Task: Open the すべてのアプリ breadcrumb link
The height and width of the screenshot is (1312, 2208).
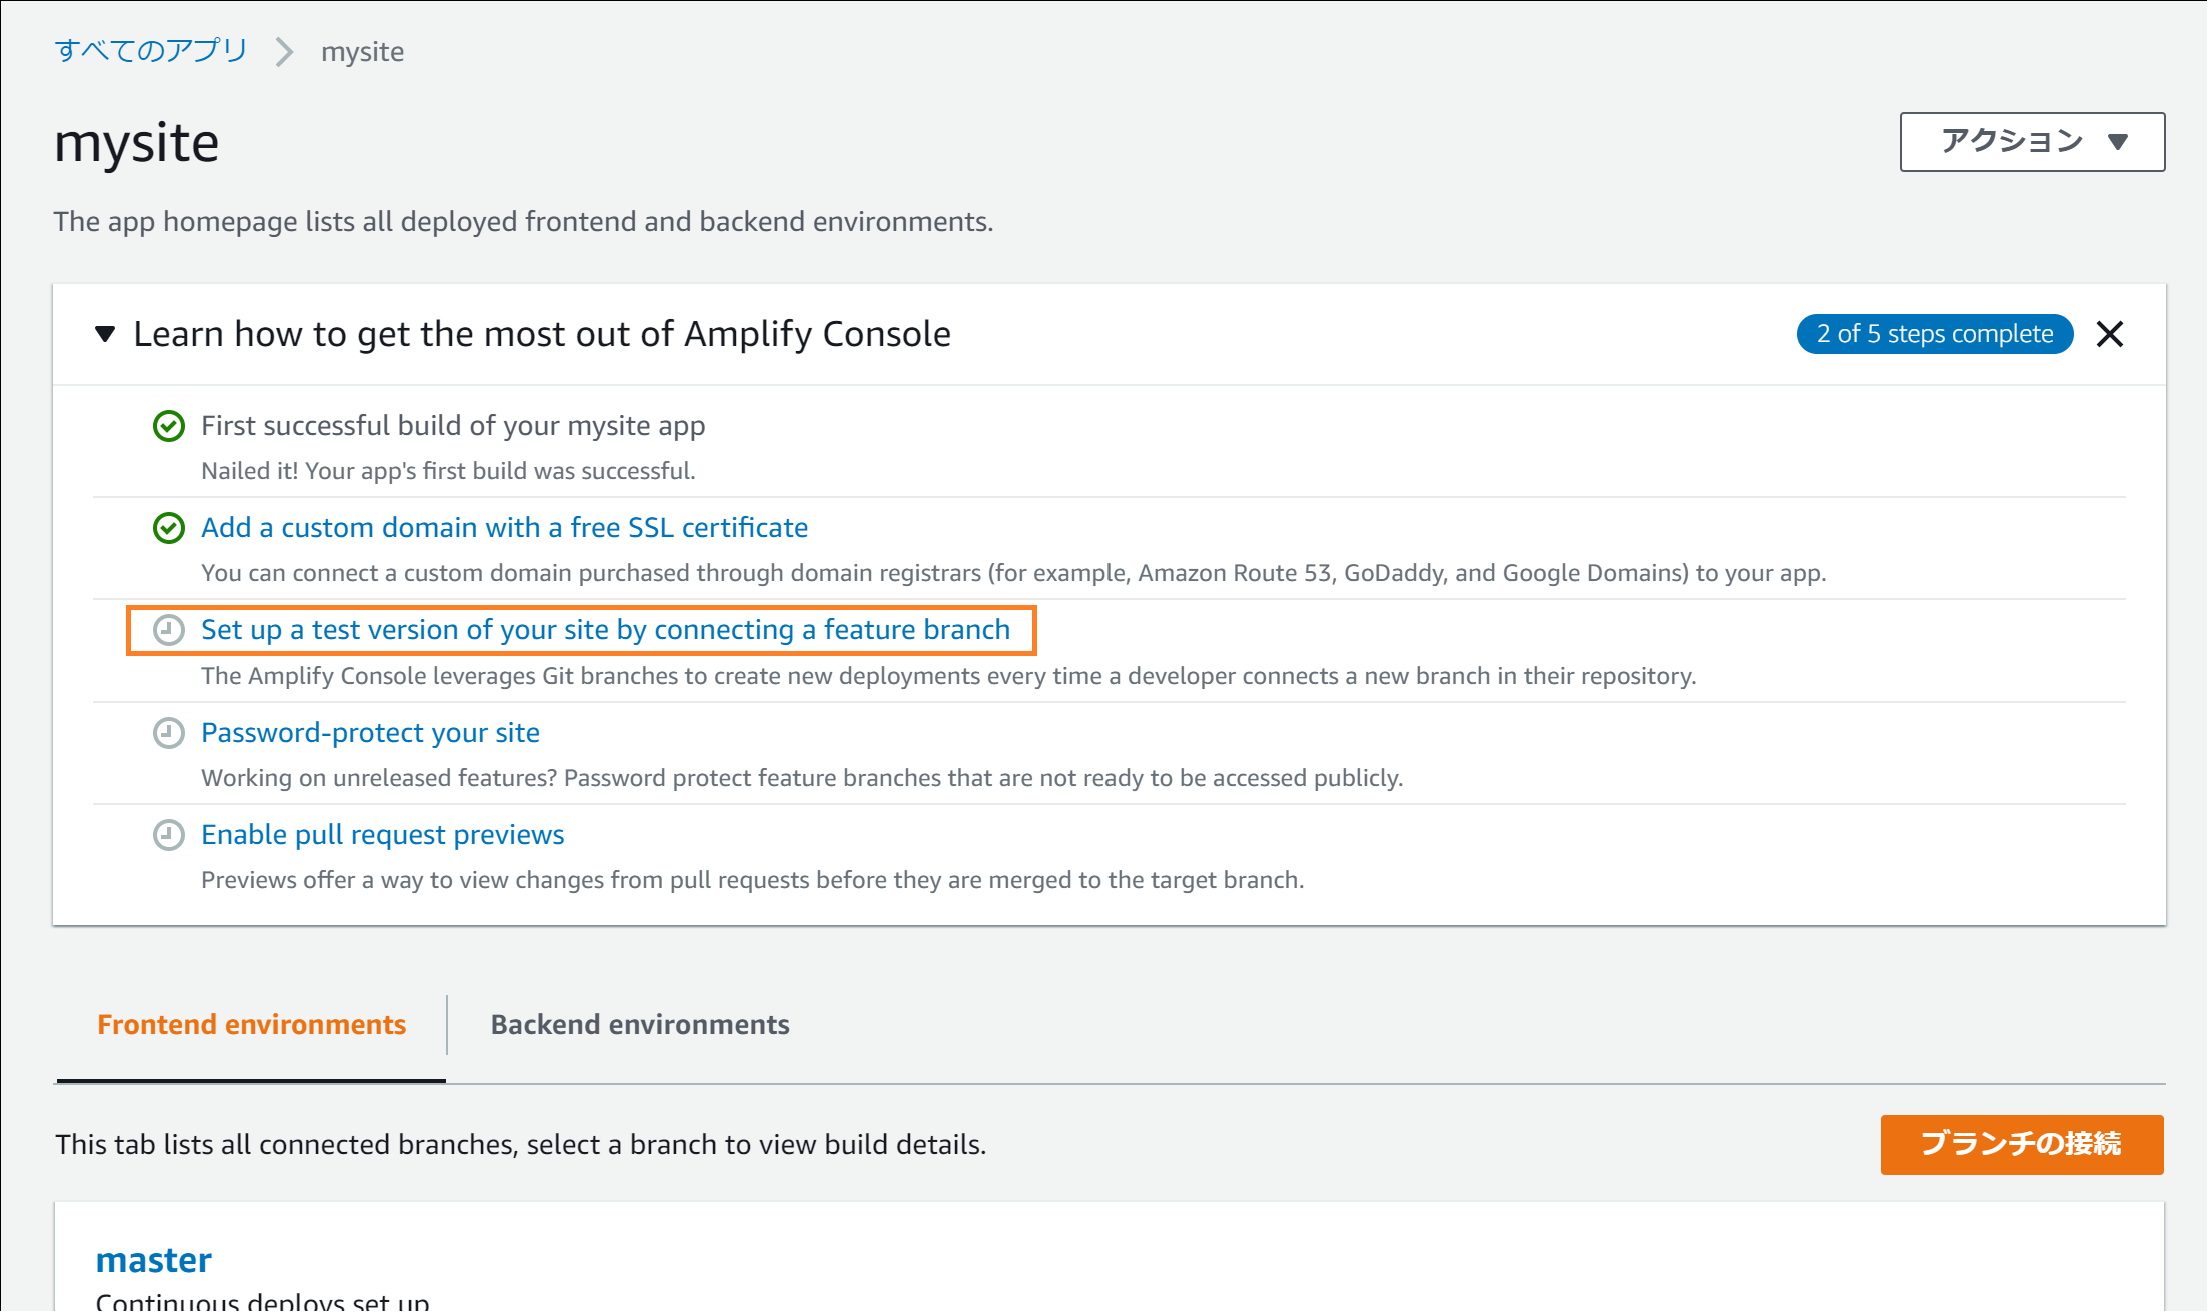Action: (x=151, y=51)
